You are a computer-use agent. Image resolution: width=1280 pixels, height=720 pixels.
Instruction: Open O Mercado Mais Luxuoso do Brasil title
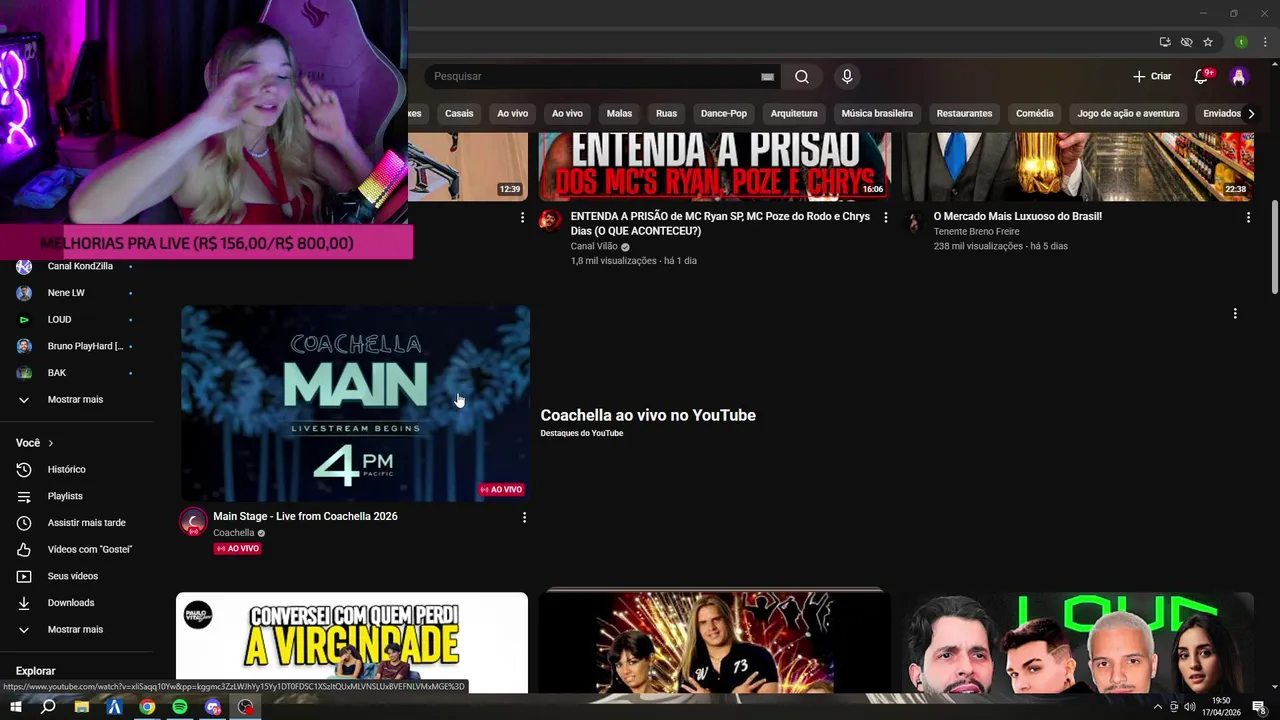click(x=1018, y=216)
